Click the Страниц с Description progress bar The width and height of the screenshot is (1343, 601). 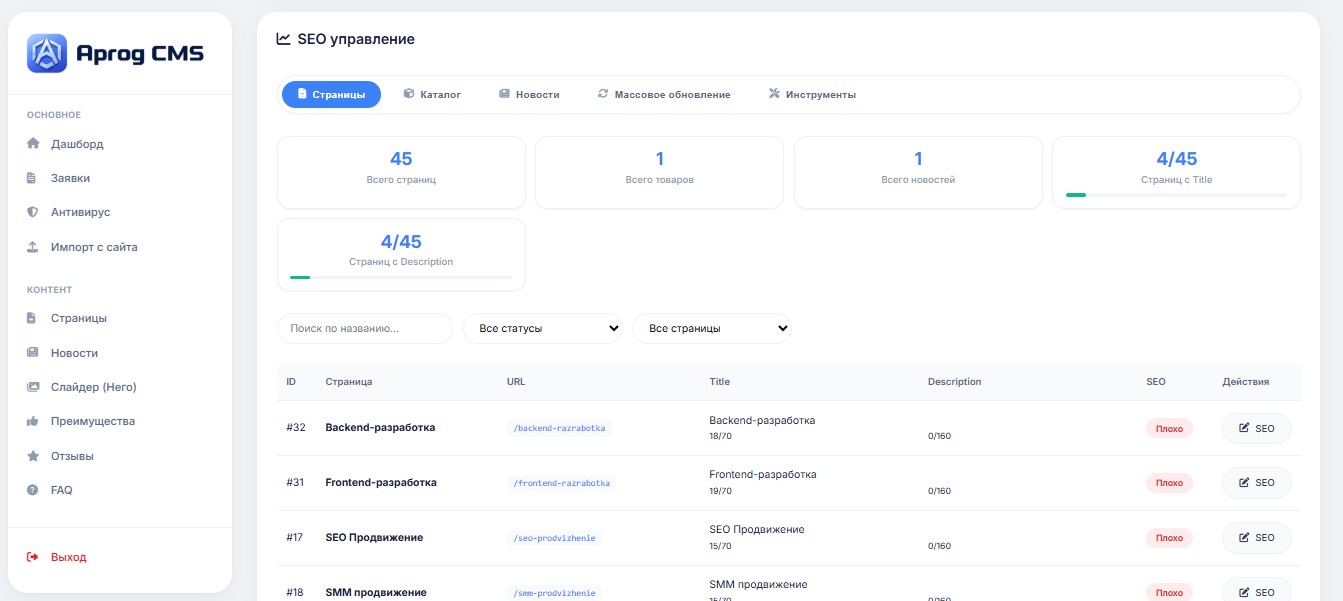(x=401, y=277)
